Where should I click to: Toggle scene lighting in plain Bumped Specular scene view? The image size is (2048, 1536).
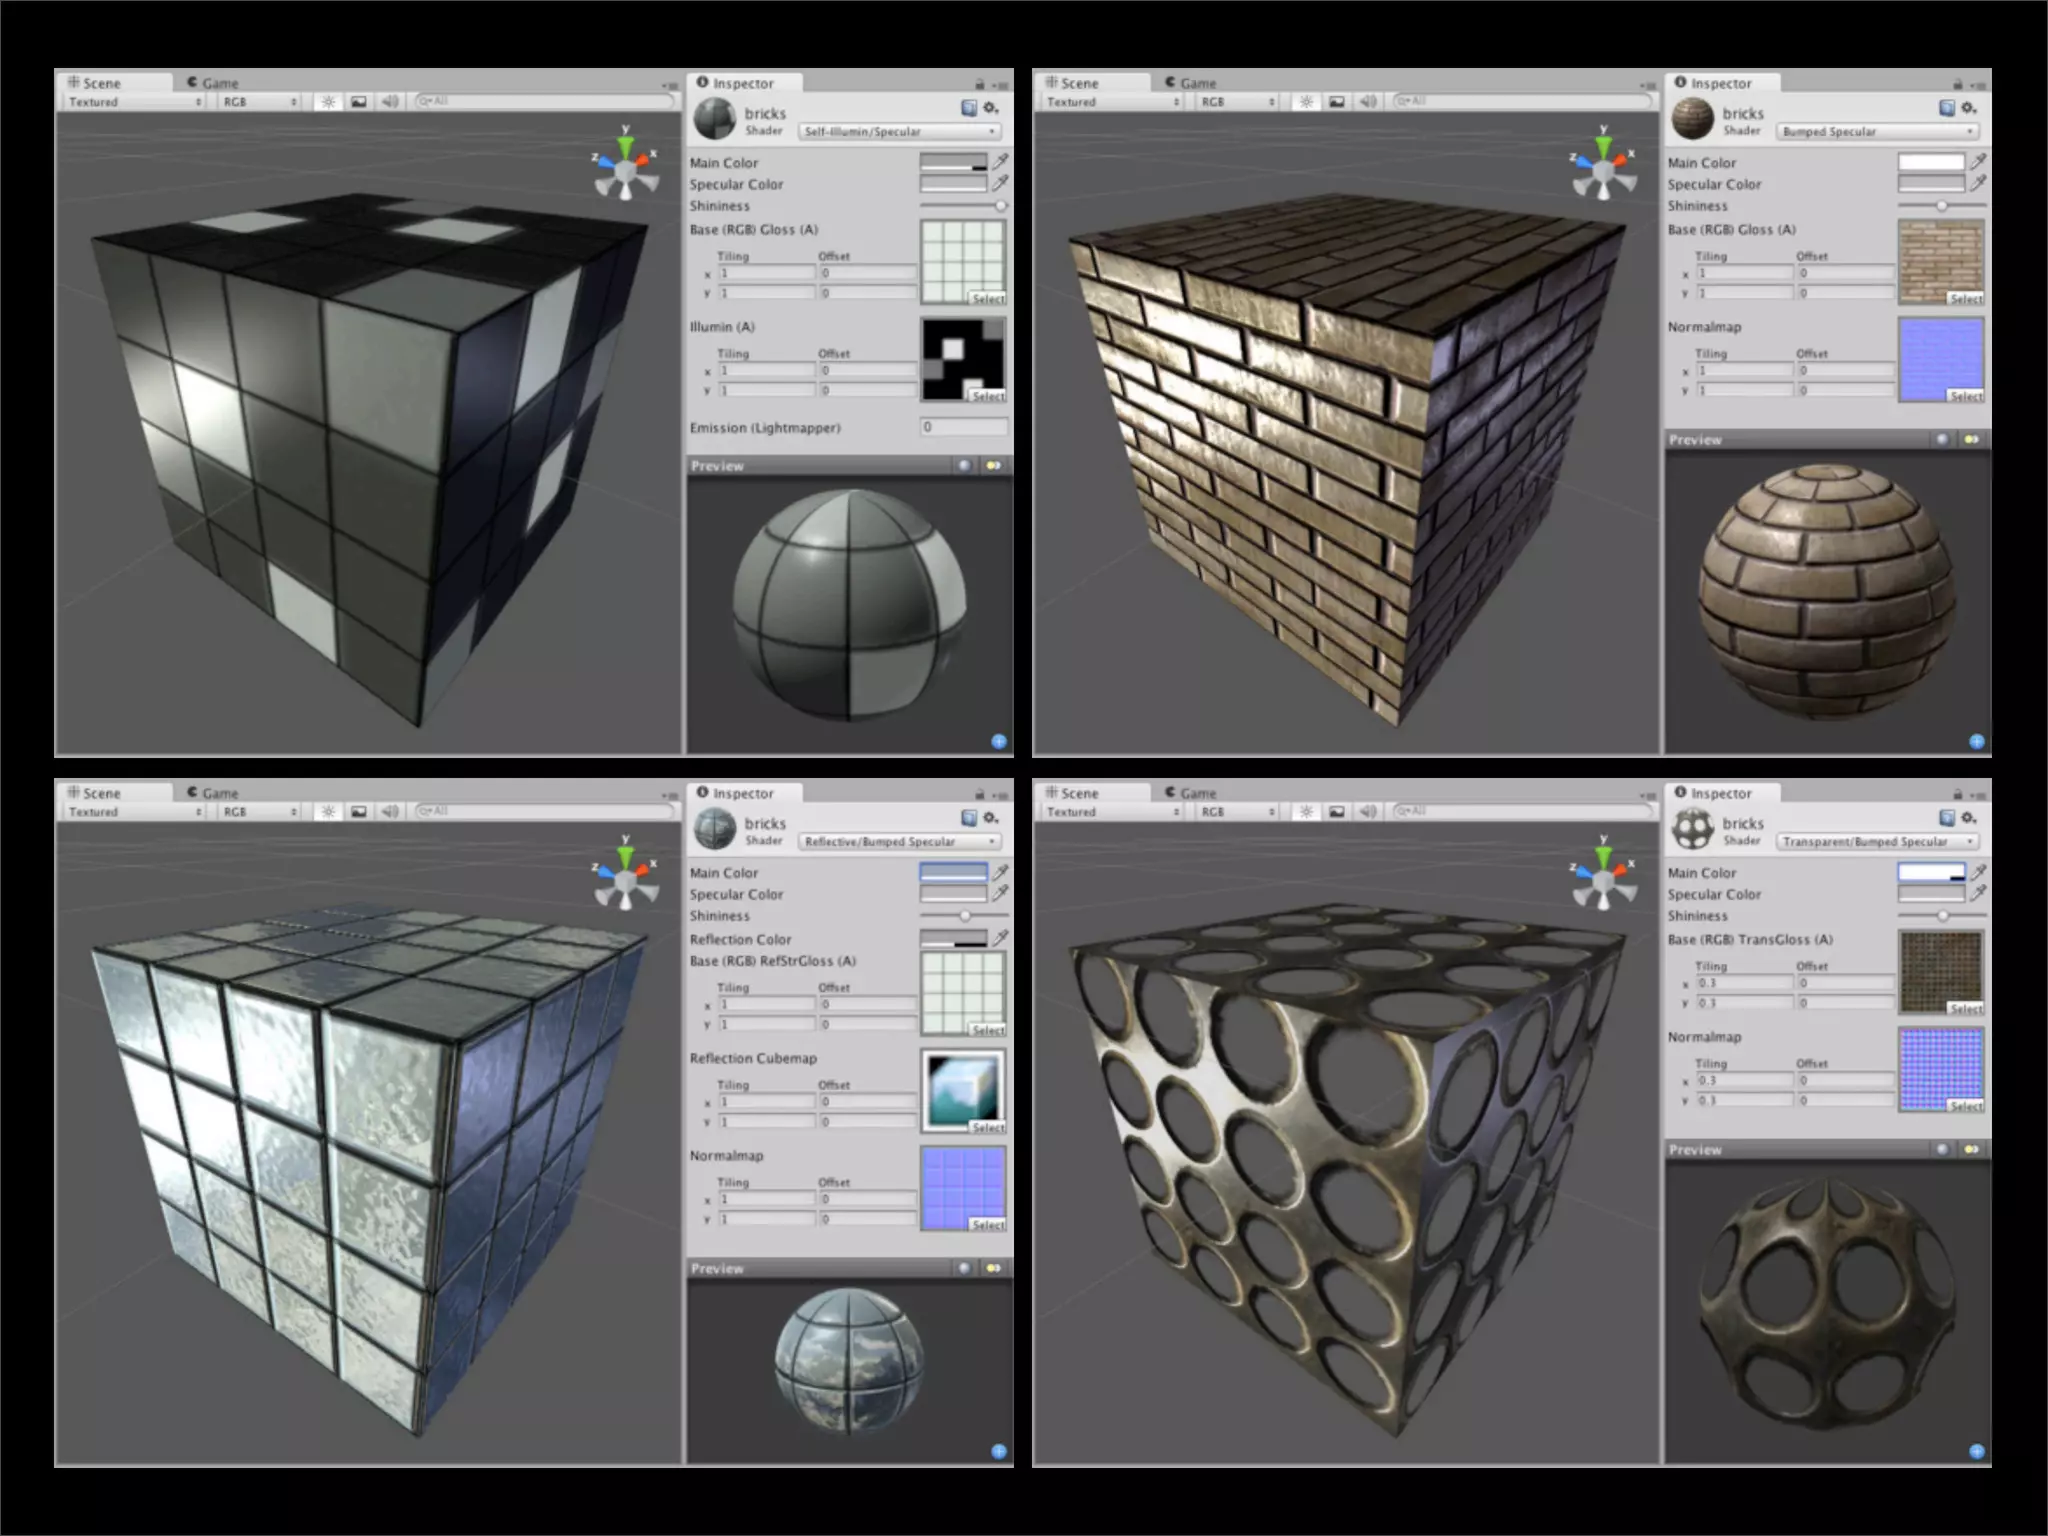point(1305,102)
